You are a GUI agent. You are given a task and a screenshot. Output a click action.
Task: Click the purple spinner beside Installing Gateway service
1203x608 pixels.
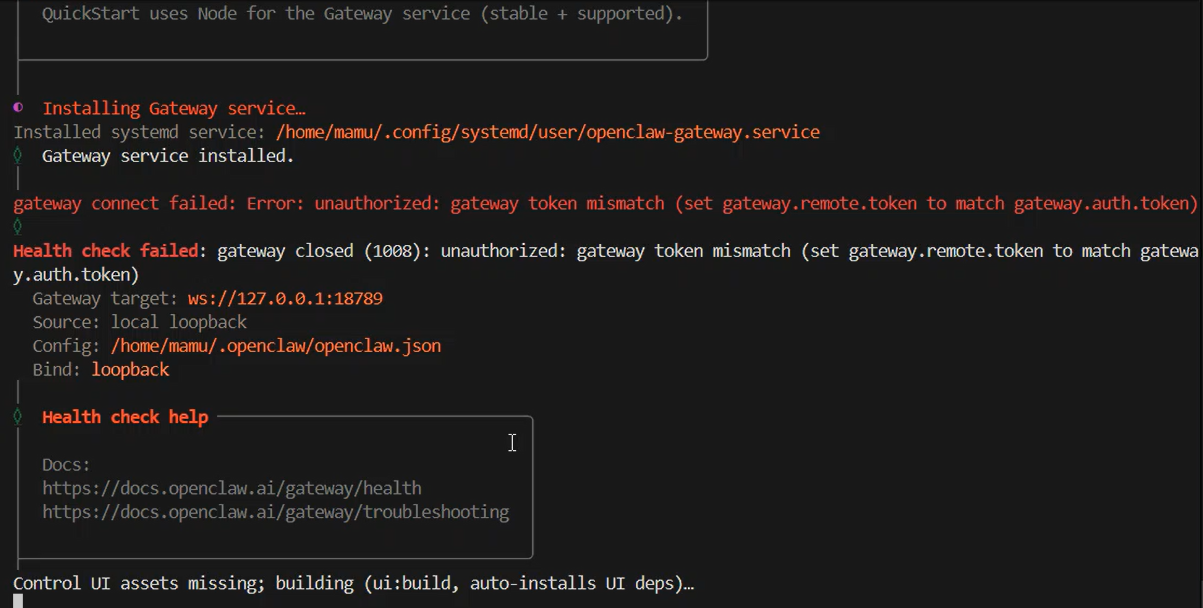pos(18,108)
